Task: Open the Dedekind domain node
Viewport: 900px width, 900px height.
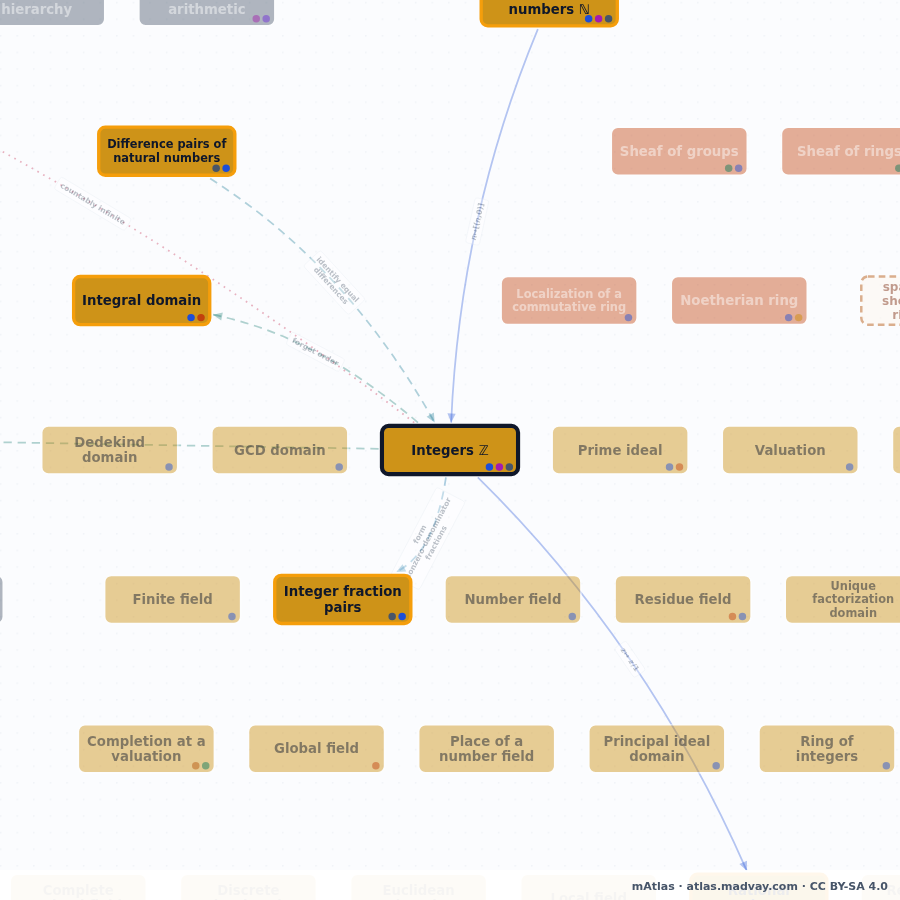Action: coord(110,450)
